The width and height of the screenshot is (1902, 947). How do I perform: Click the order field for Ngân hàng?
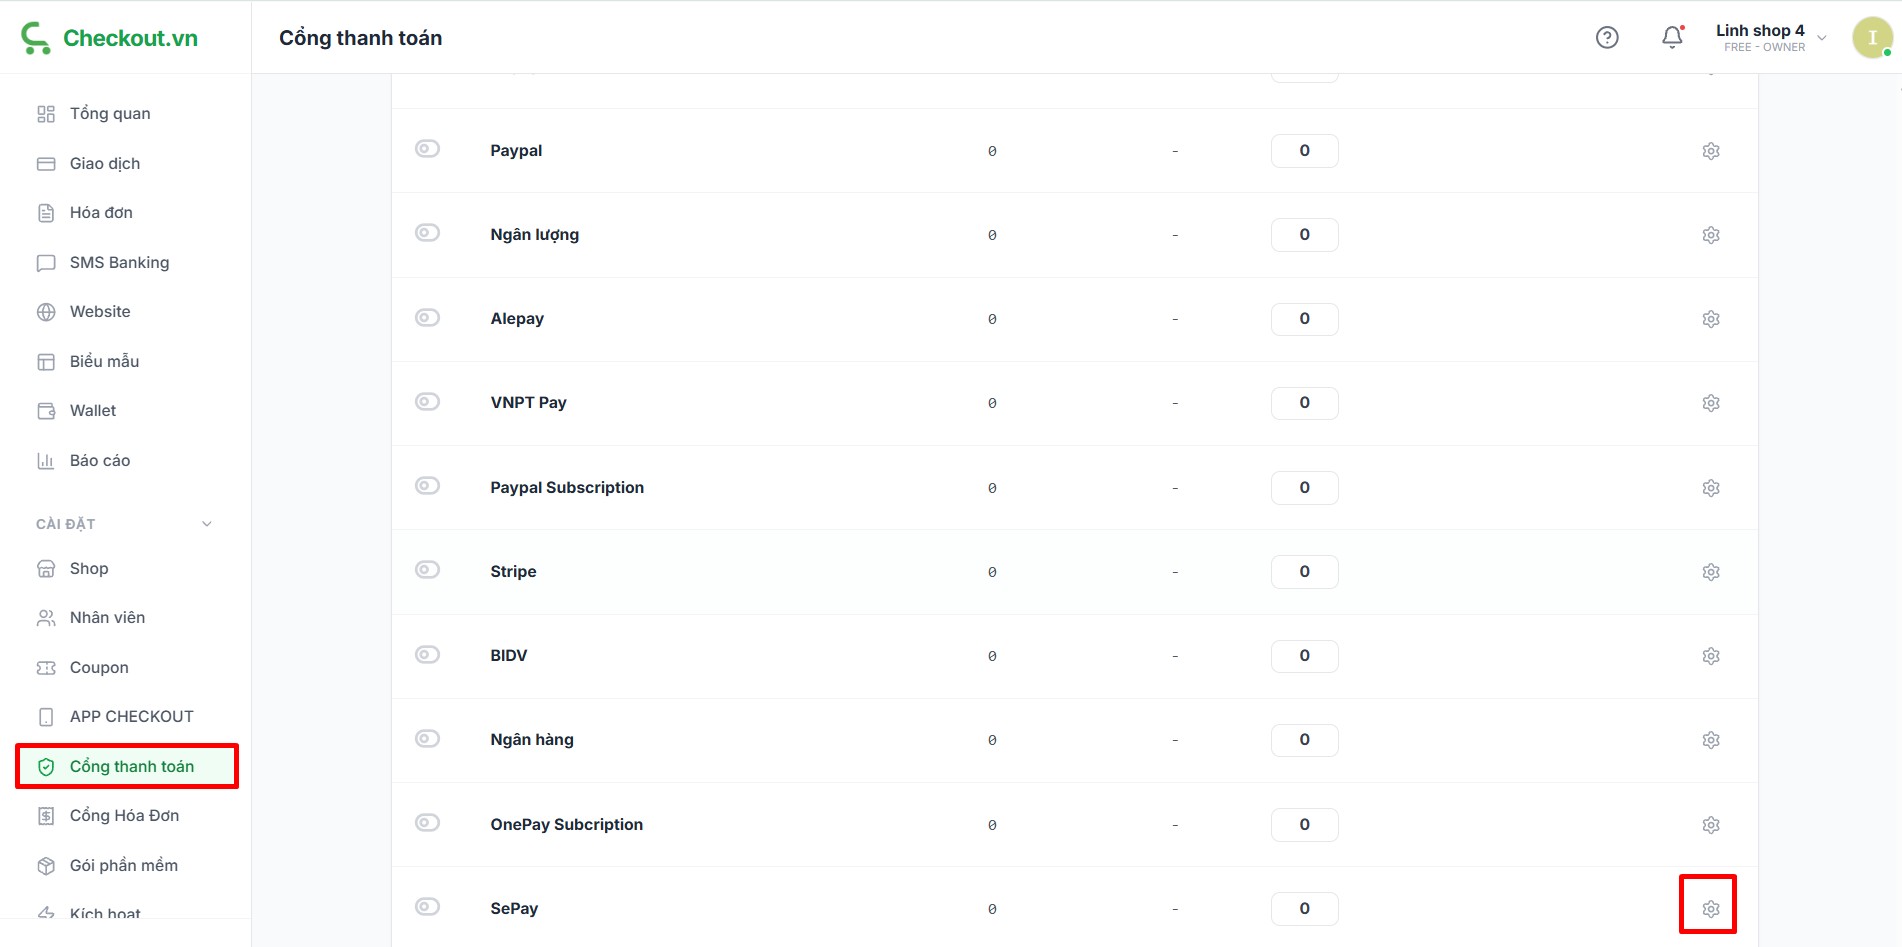pyautogui.click(x=1304, y=740)
